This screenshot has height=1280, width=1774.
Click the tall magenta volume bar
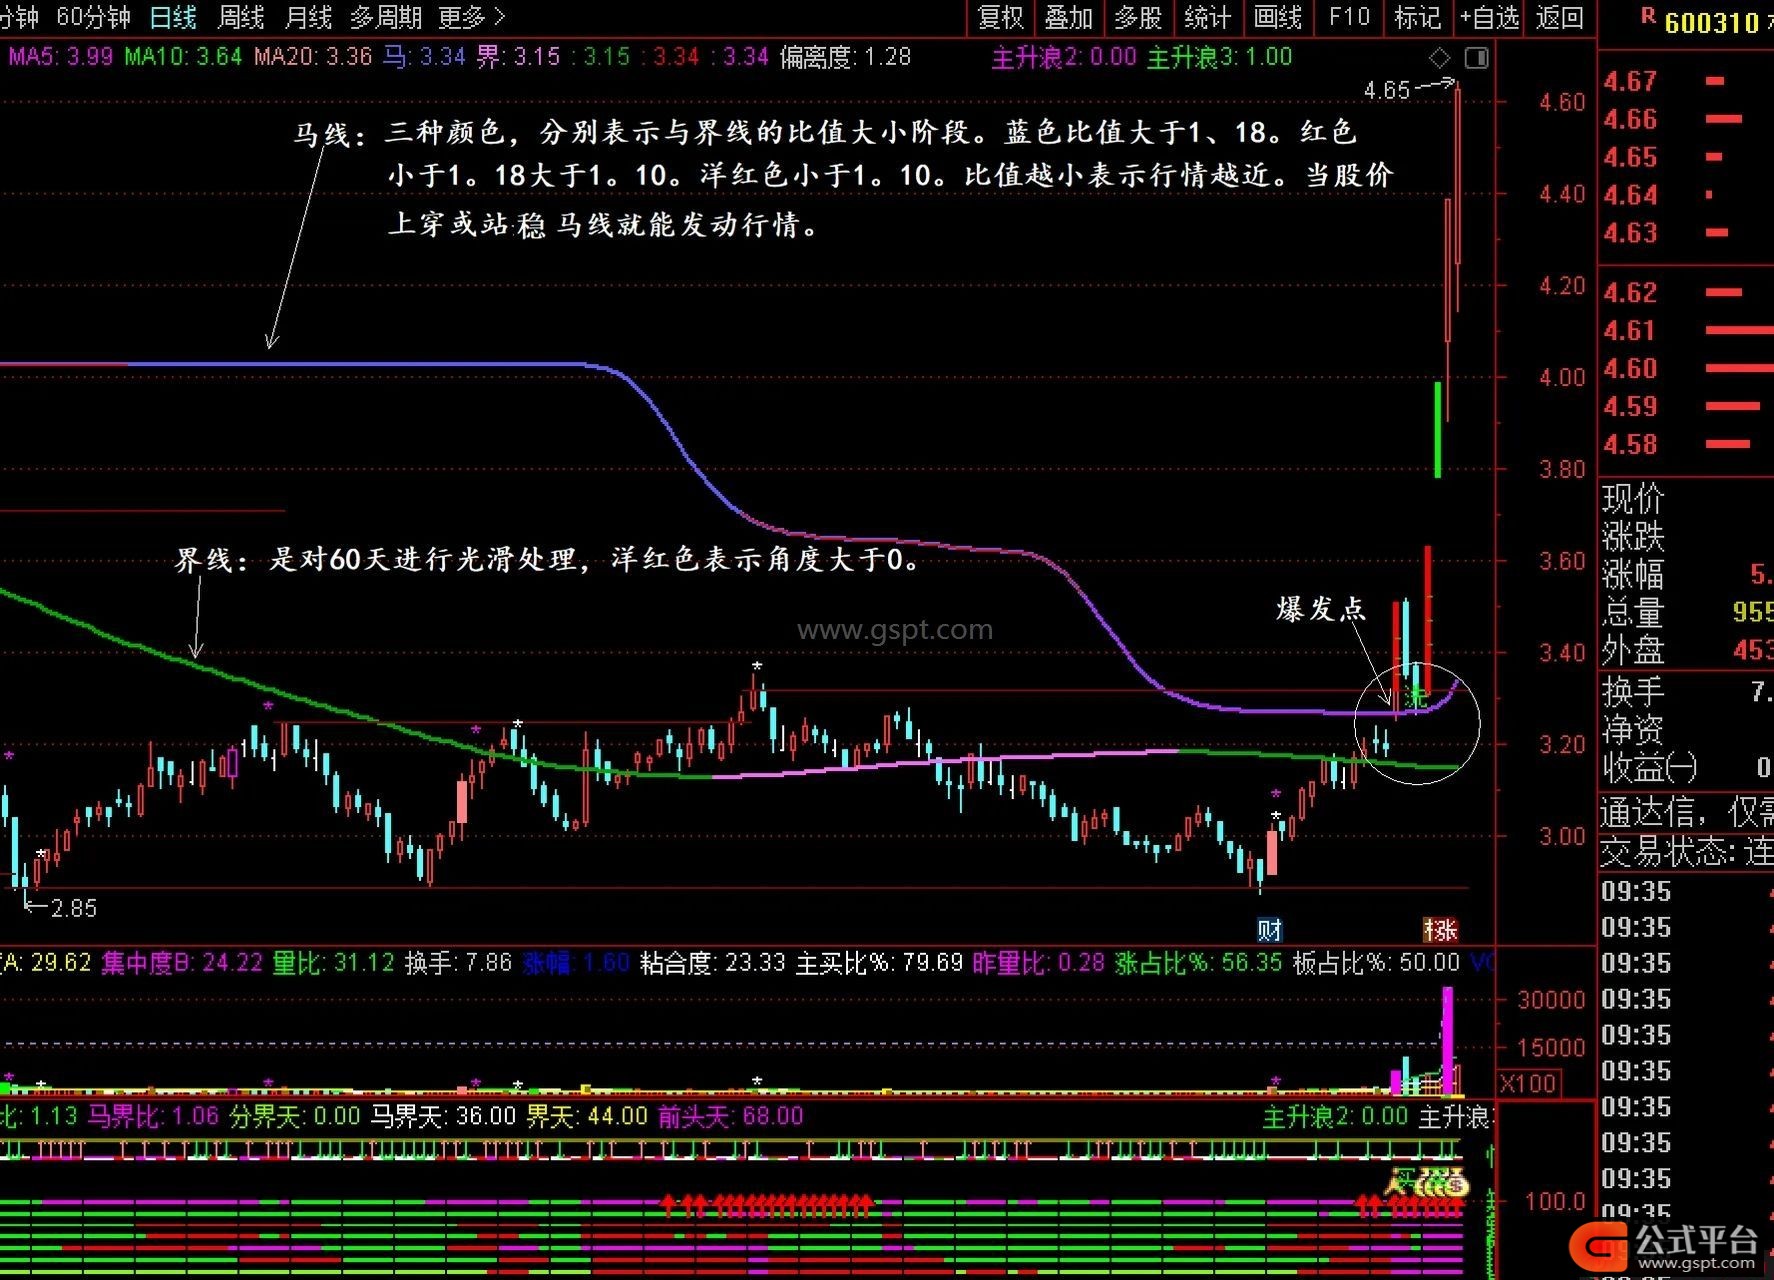(x=1447, y=1040)
